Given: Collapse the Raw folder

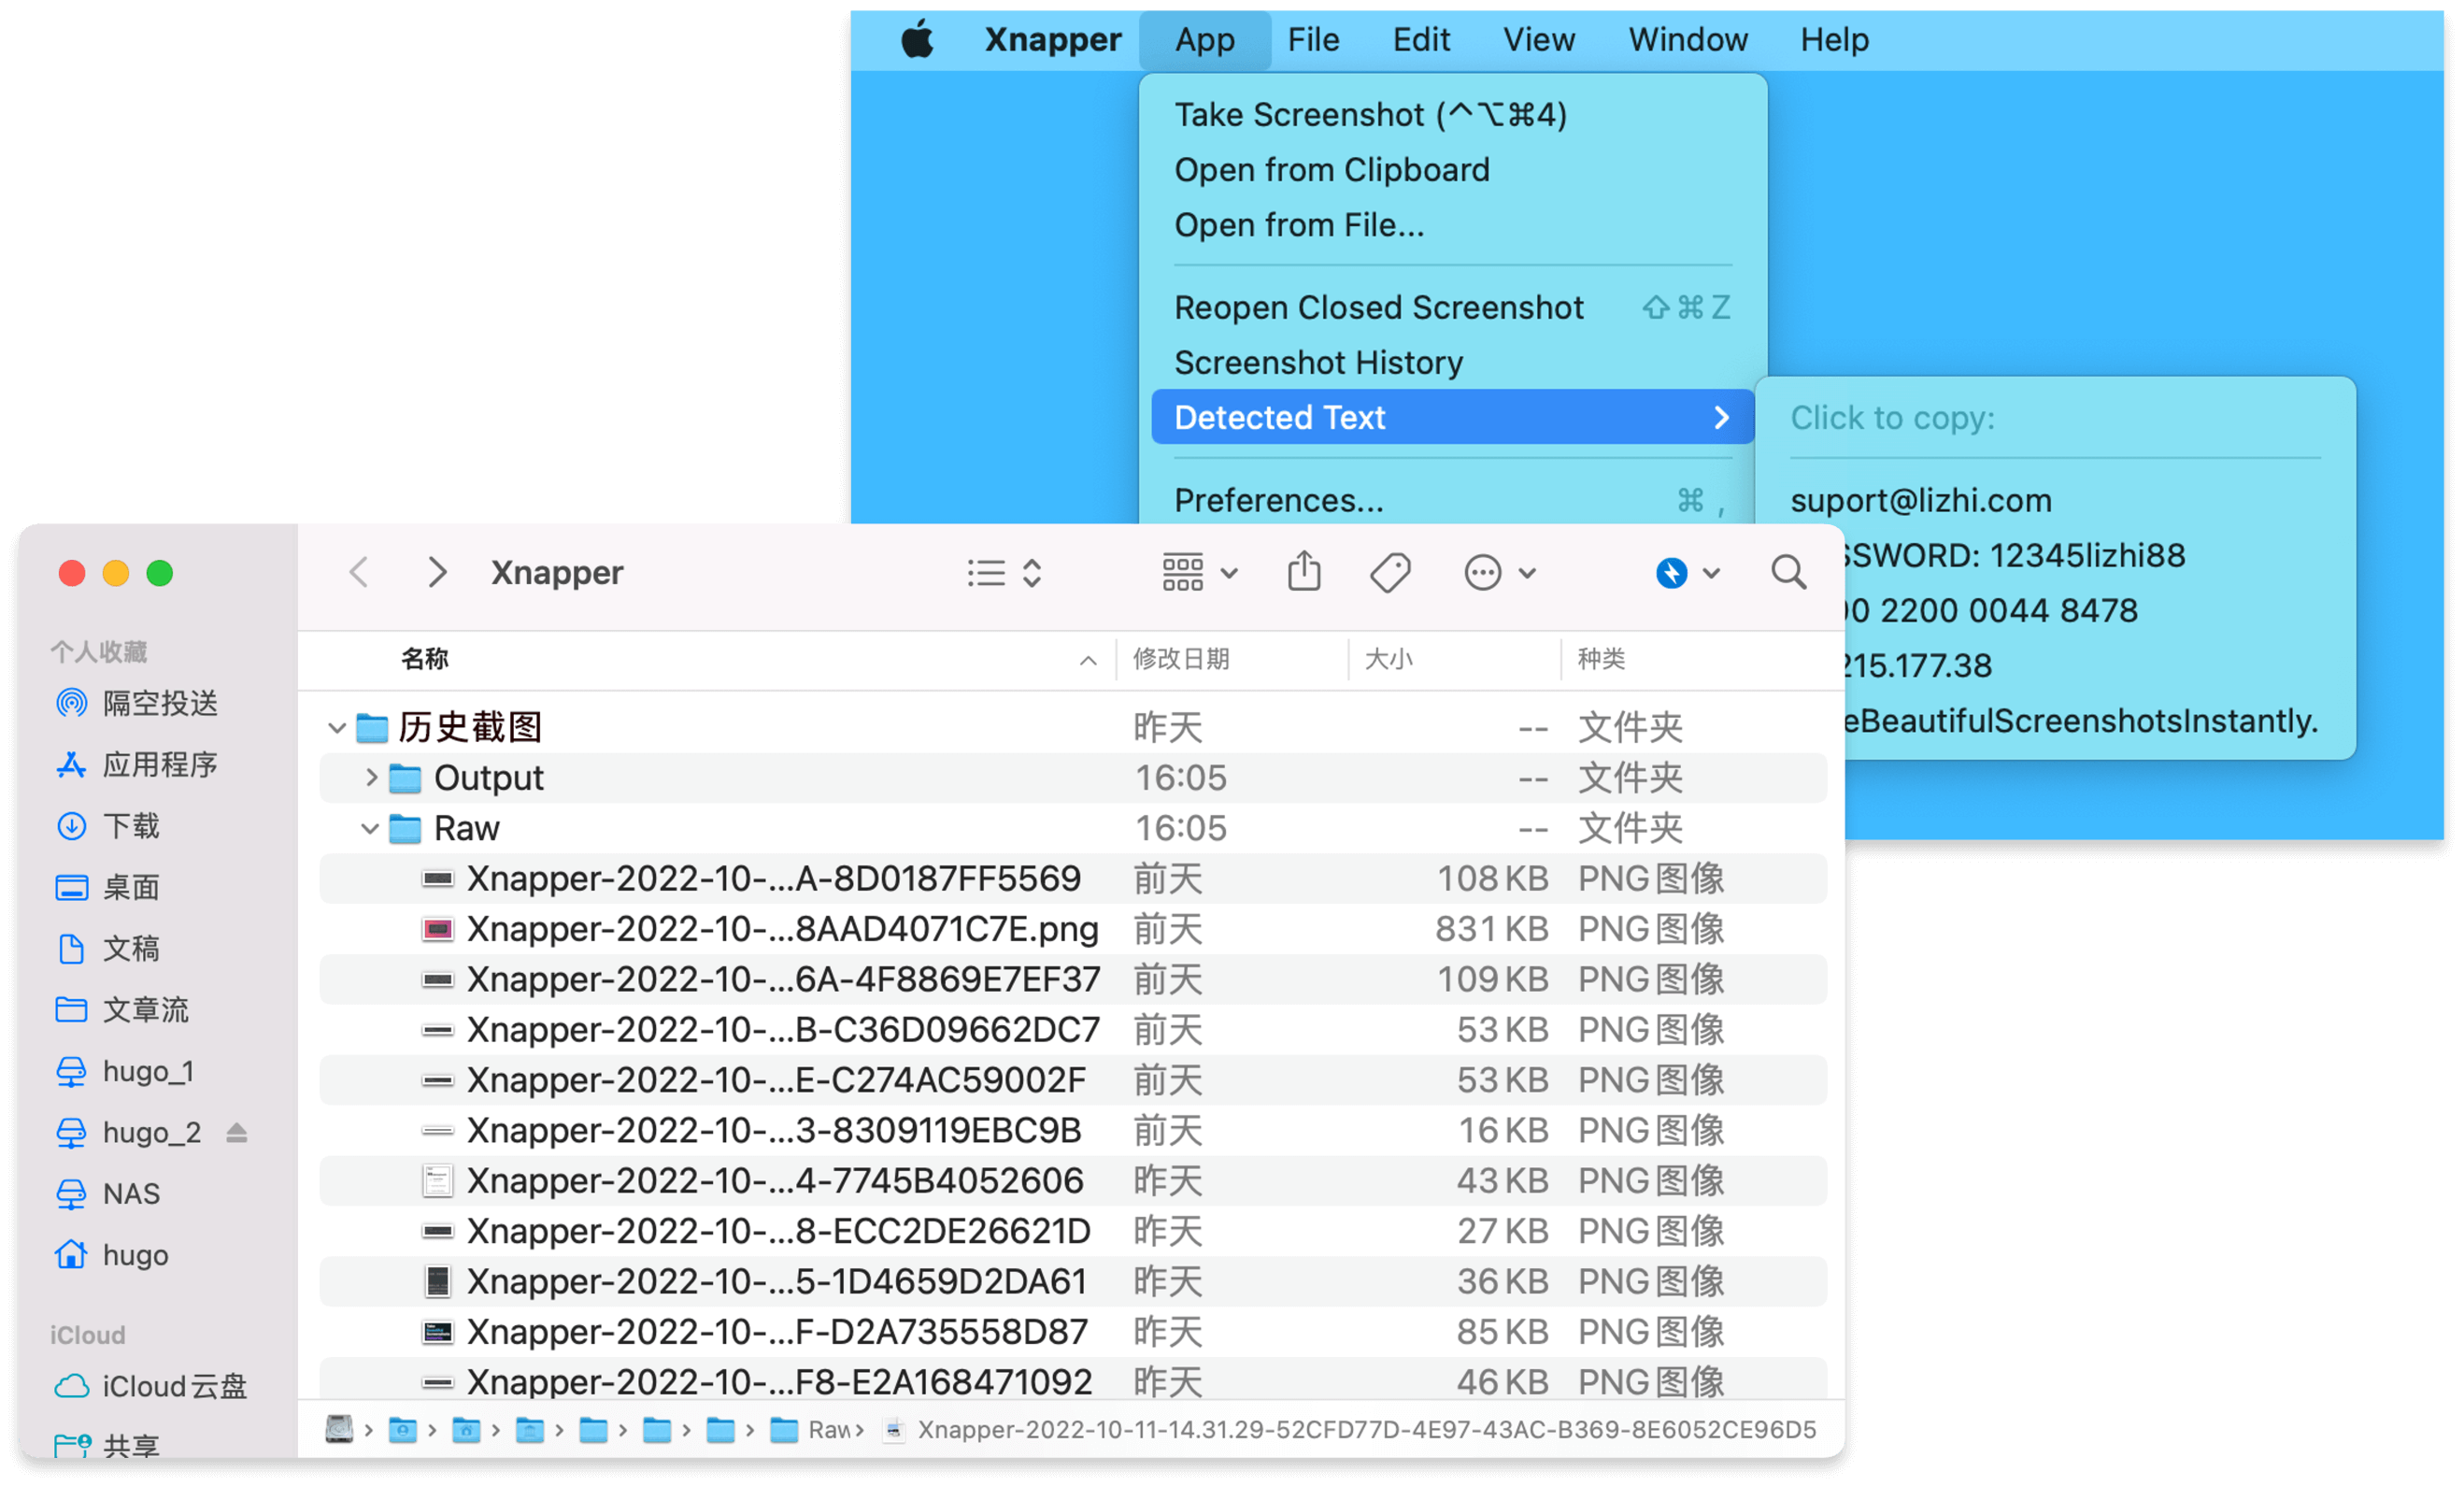Looking at the screenshot, I should click(x=370, y=828).
